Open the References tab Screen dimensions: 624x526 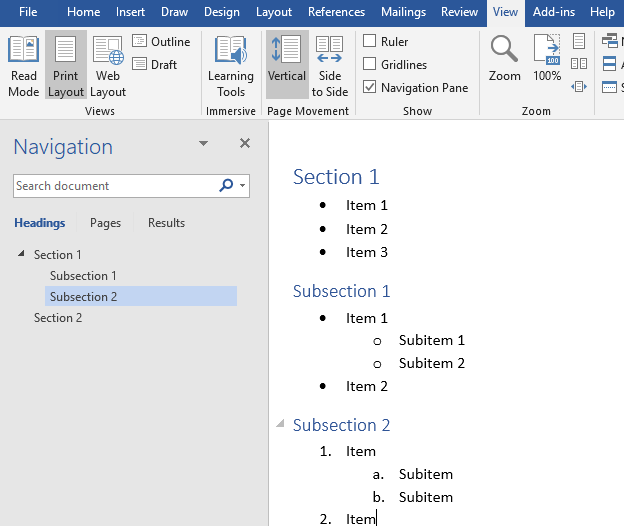tap(336, 12)
